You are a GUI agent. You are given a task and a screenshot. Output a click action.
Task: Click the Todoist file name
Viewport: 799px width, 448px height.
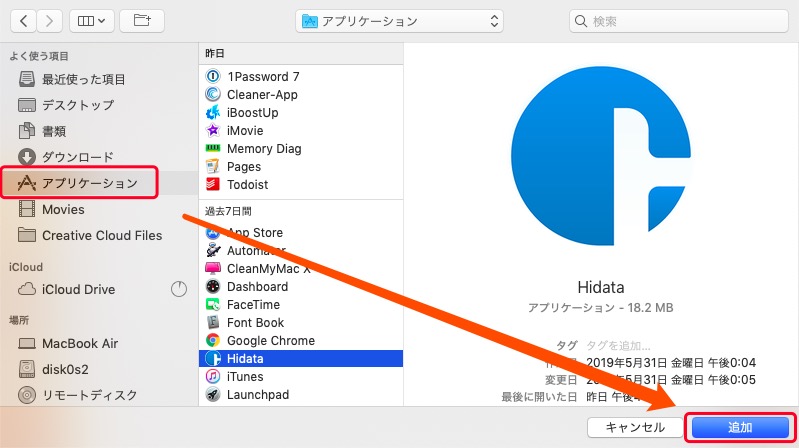point(247,185)
